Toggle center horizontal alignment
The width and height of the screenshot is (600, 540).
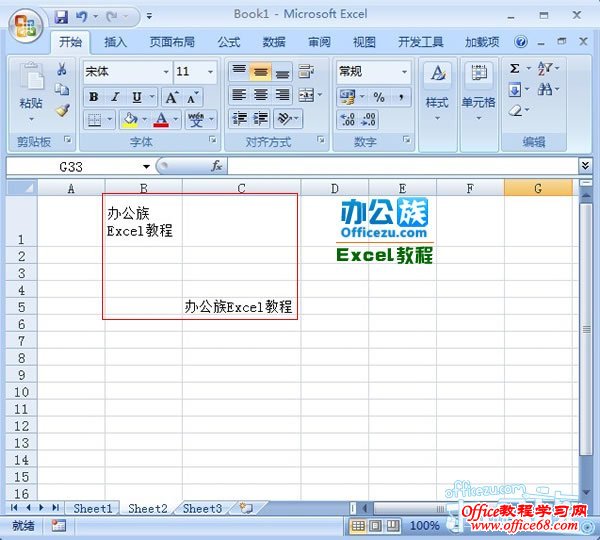(x=261, y=95)
